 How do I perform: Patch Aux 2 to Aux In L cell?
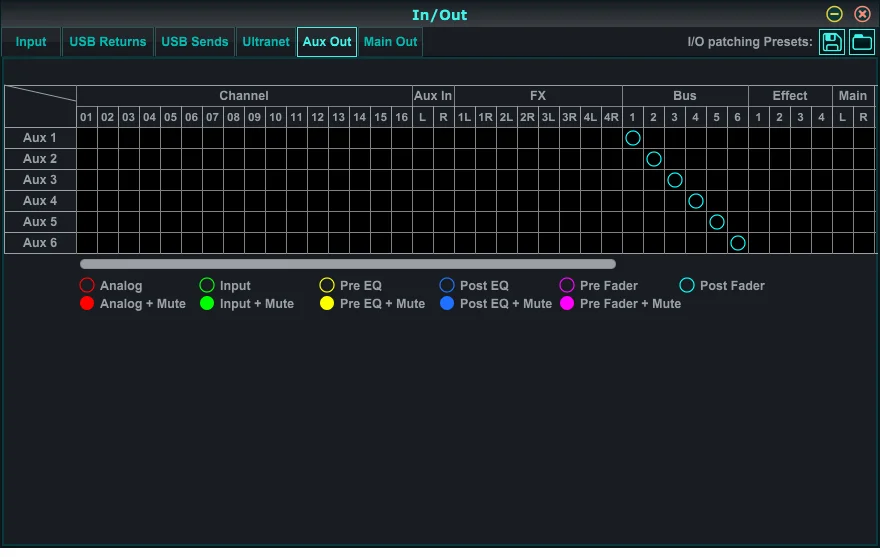tap(423, 159)
